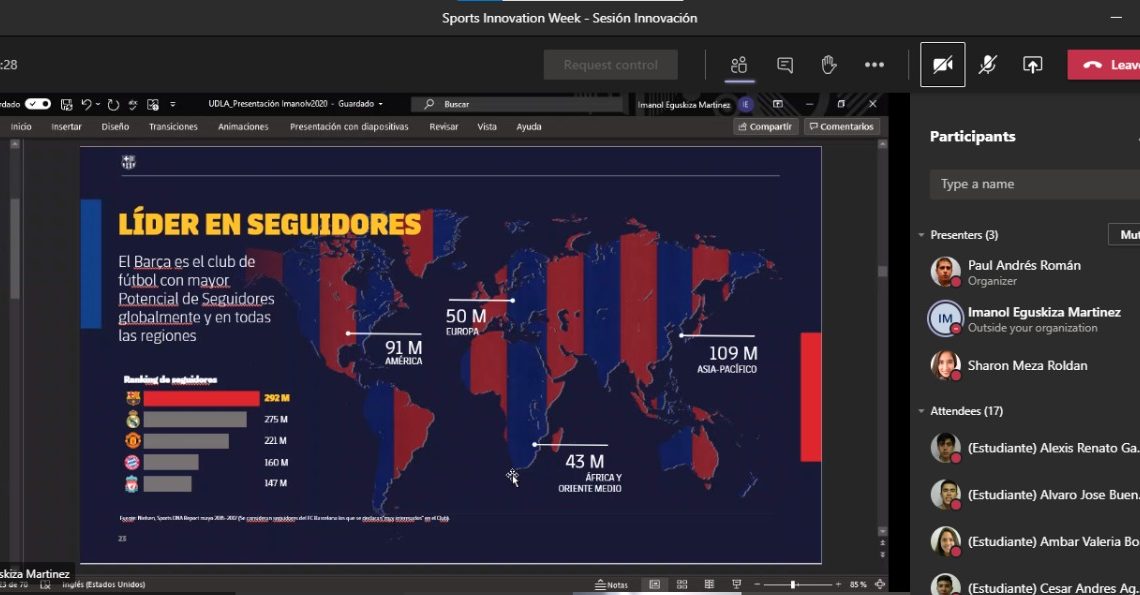
Task: Select the Diseño ribbon tab
Action: (x=115, y=127)
